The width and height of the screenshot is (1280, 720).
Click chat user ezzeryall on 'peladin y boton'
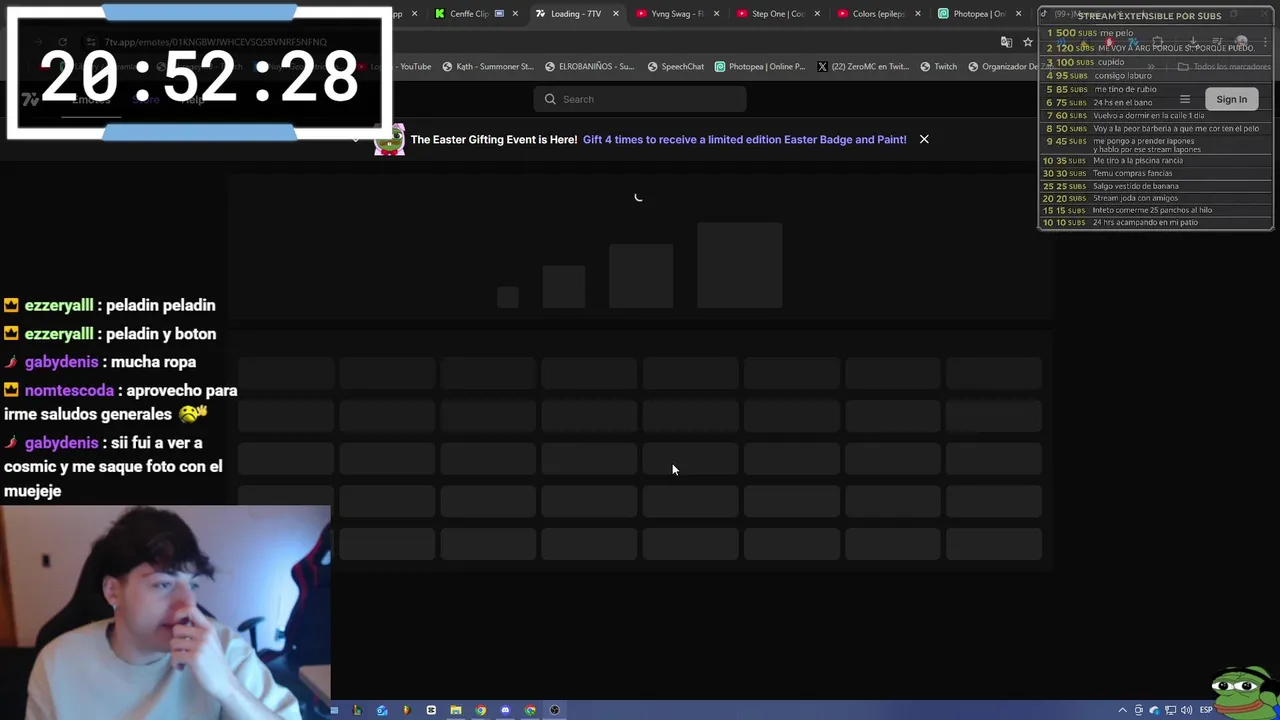59,334
